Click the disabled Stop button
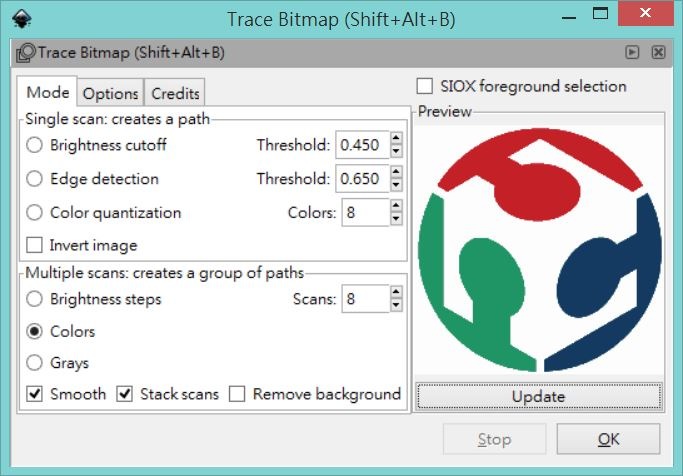Viewport: 683px width, 476px height. point(494,439)
